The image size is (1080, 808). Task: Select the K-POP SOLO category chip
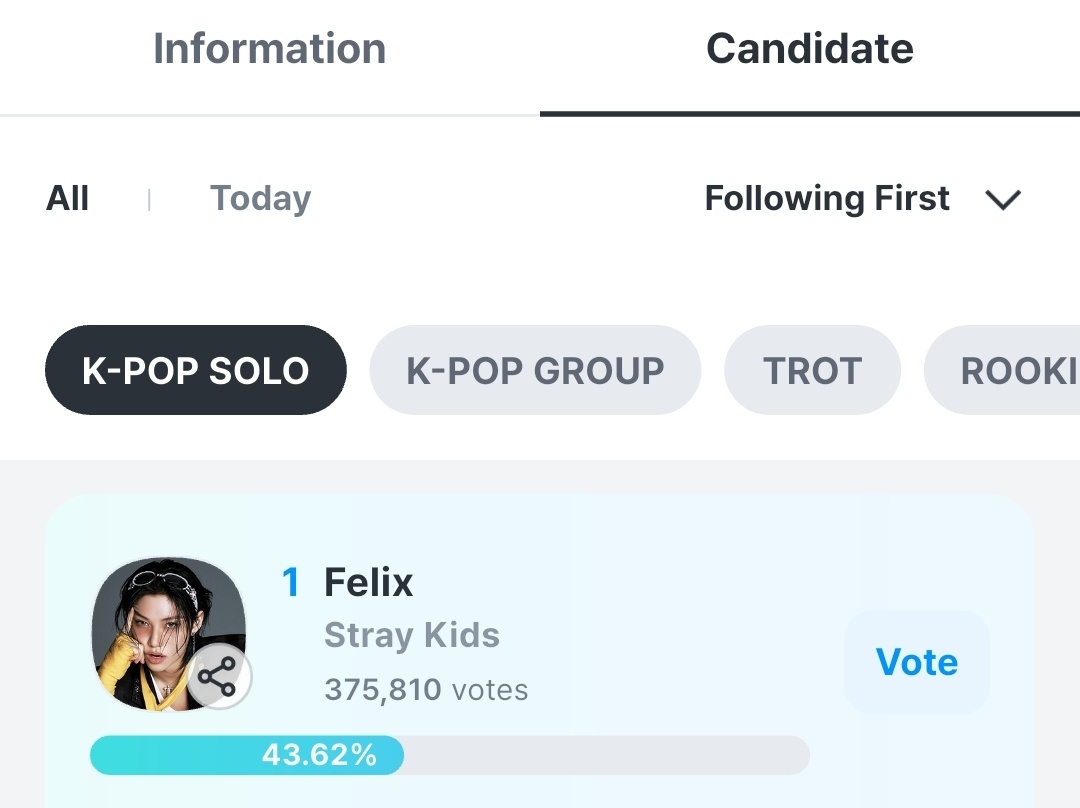196,370
